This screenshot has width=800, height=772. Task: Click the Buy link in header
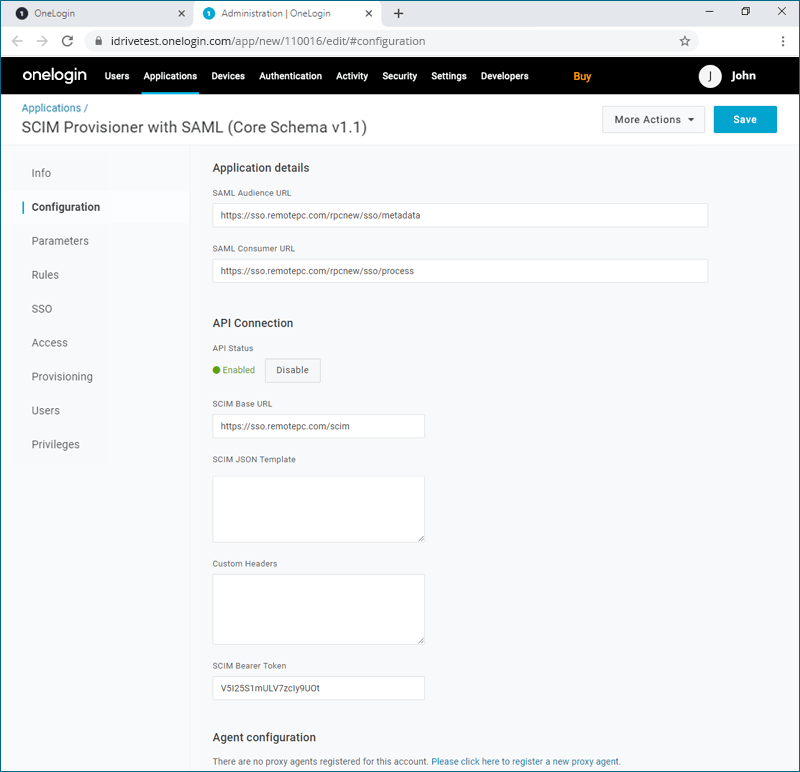tap(582, 76)
